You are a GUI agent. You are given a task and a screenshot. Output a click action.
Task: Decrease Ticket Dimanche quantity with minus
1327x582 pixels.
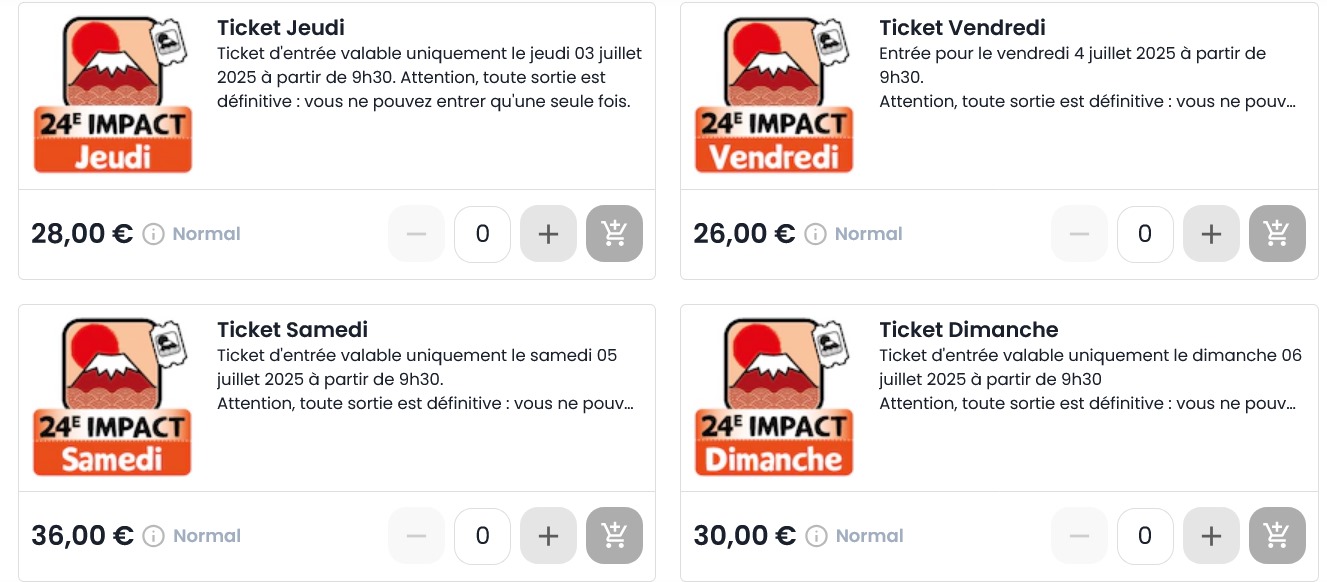click(1079, 536)
